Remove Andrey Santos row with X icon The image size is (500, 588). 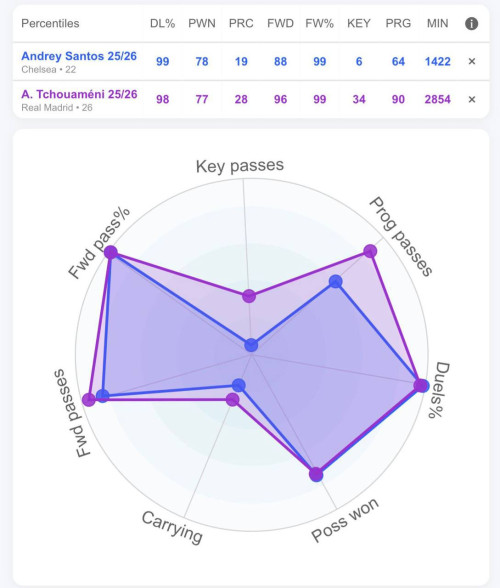[x=472, y=61]
